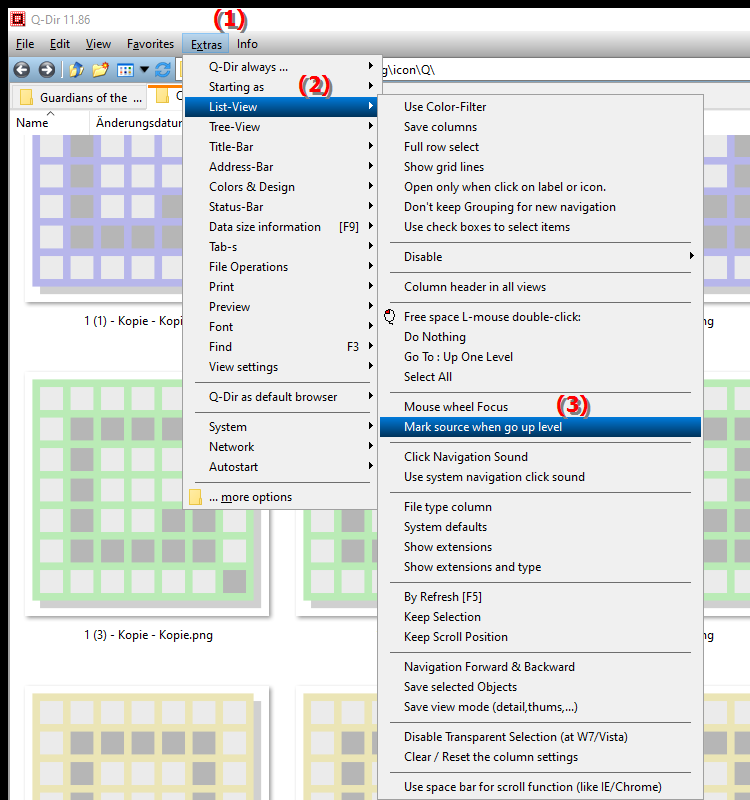Expand Starting as submenu
This screenshot has height=800, width=750.
pos(282,87)
